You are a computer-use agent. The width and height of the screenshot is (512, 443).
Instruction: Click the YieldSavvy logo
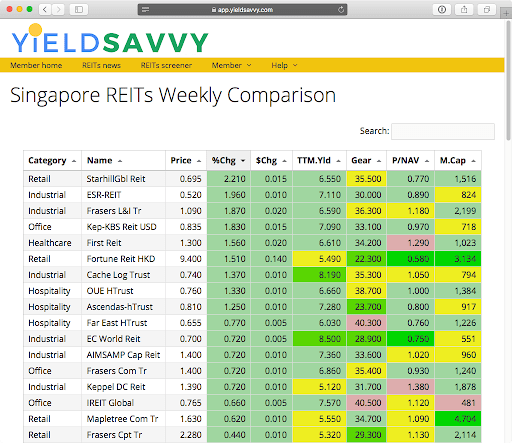coord(110,39)
